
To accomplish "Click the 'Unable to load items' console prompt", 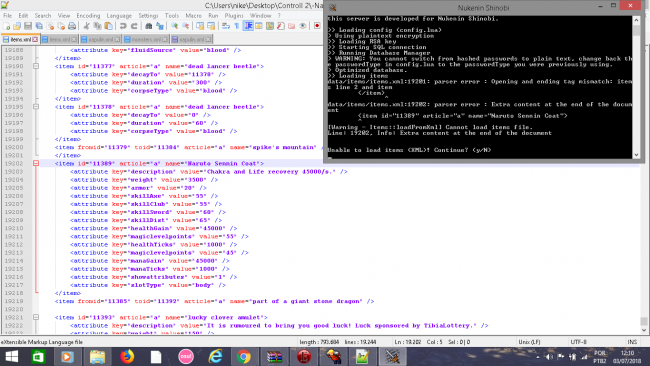I will click(x=409, y=150).
